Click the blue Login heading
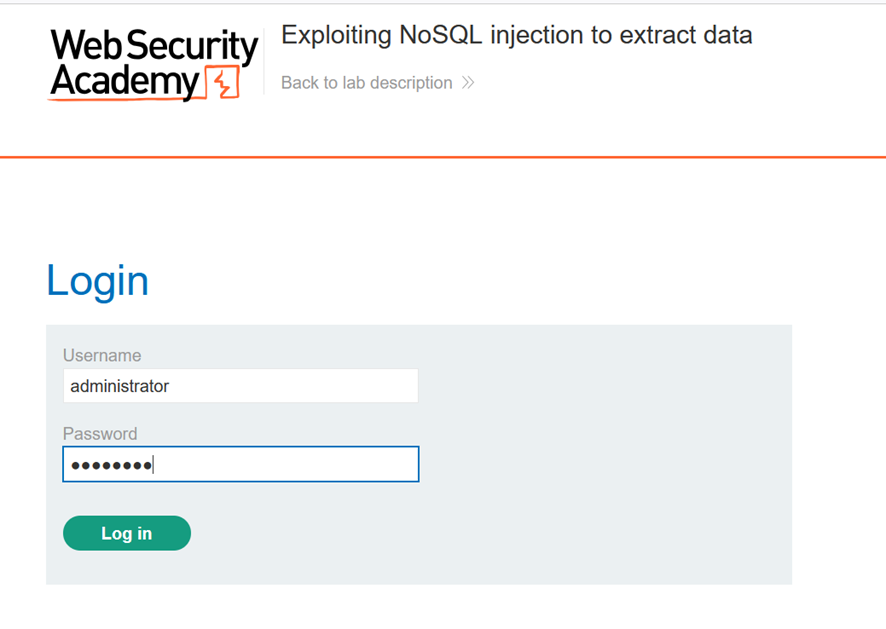 pos(97,281)
